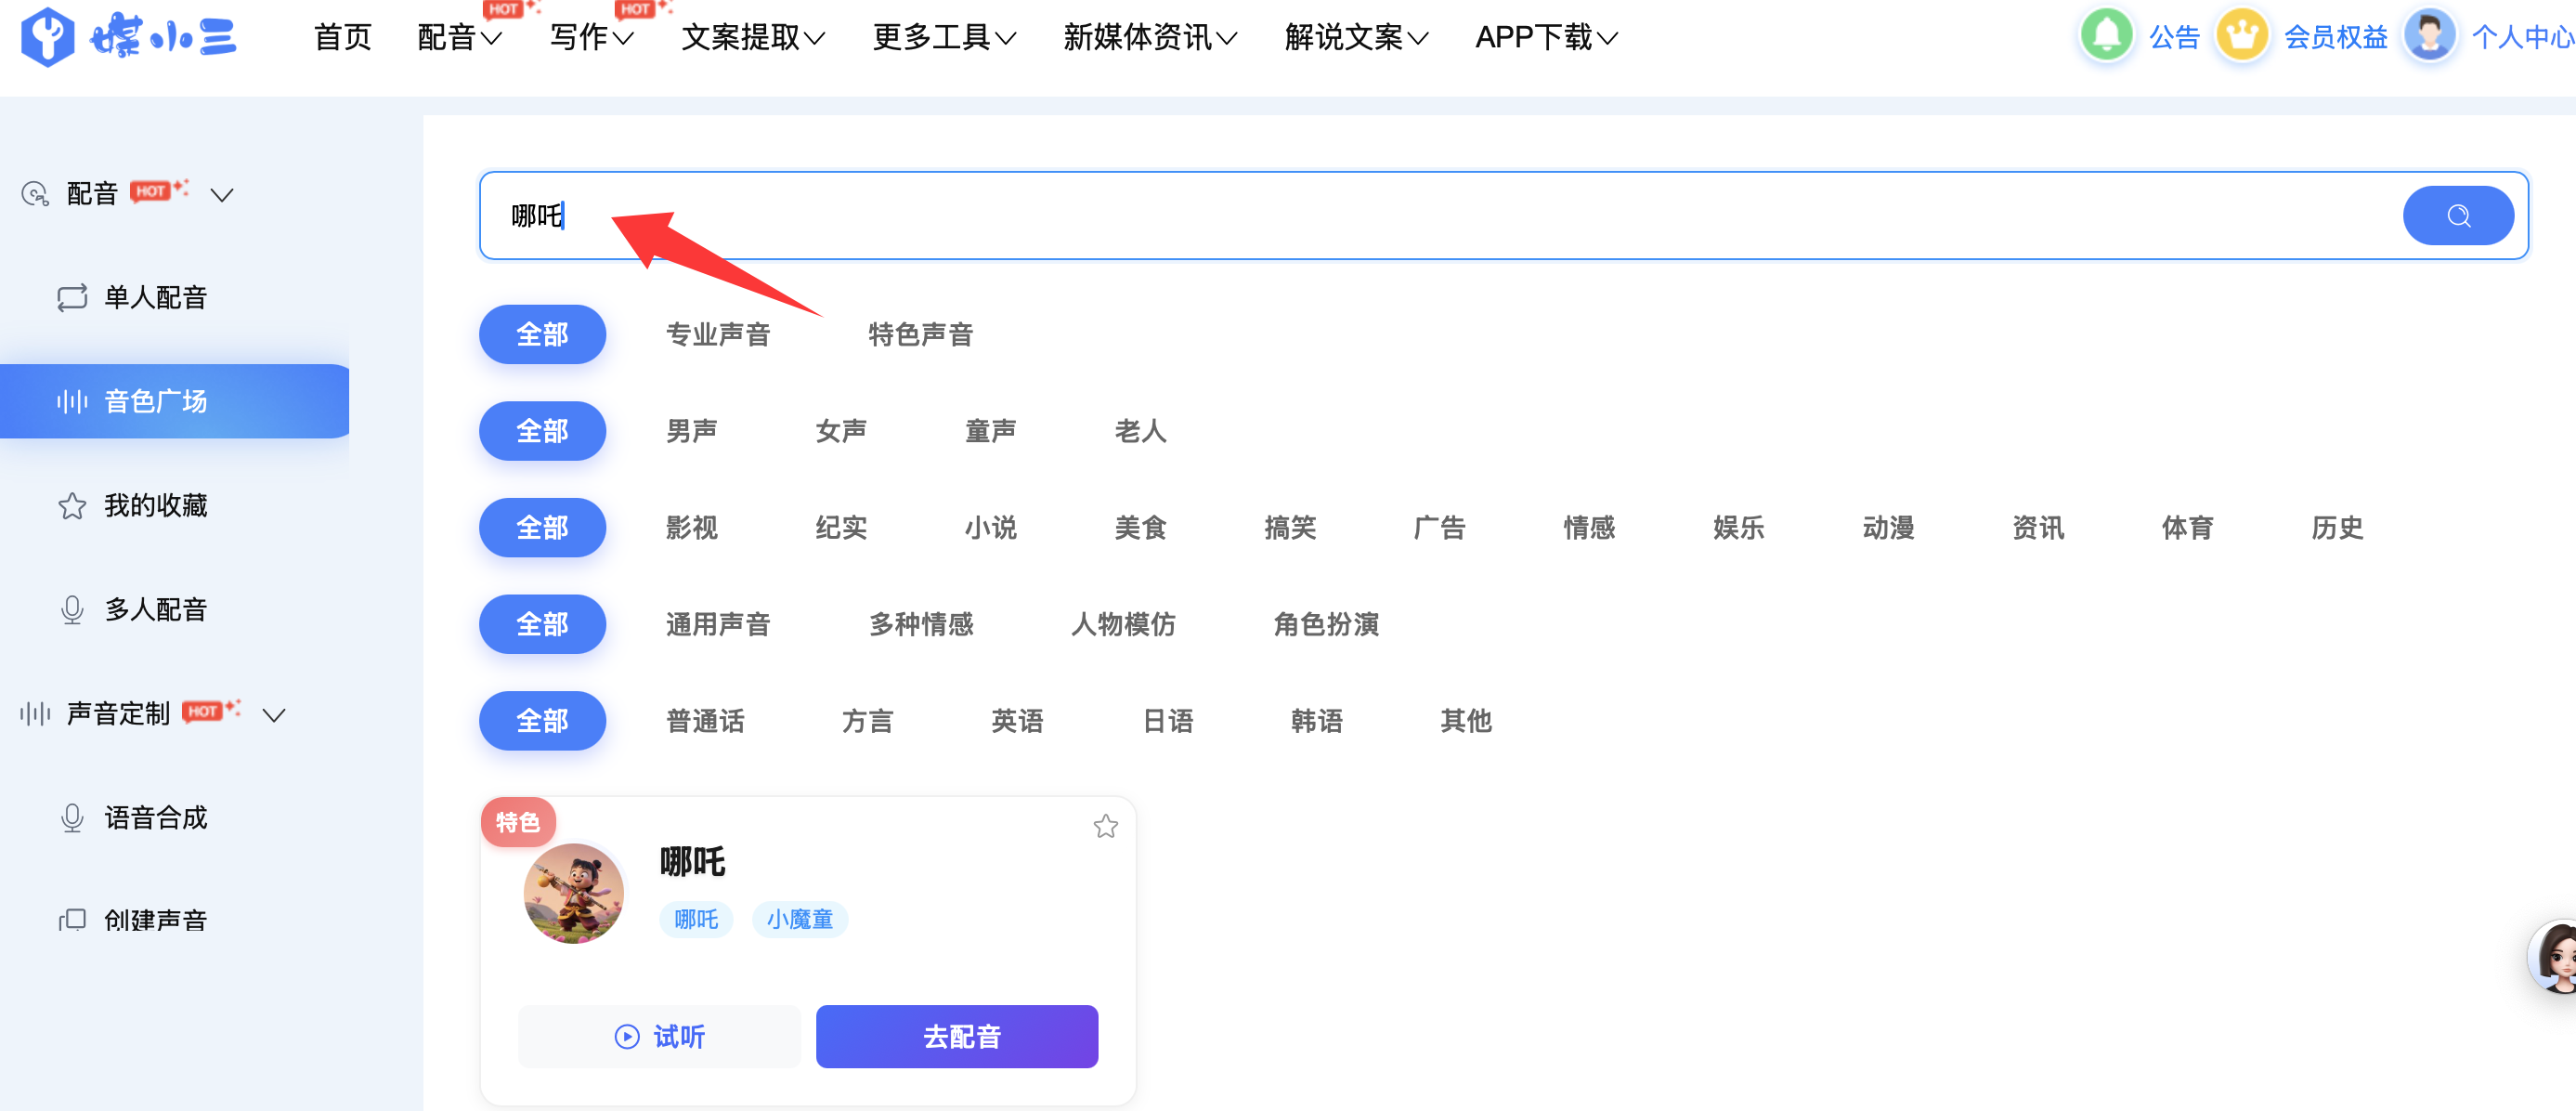Select the 体育 category filter
The image size is (2576, 1111).
(x=2187, y=528)
